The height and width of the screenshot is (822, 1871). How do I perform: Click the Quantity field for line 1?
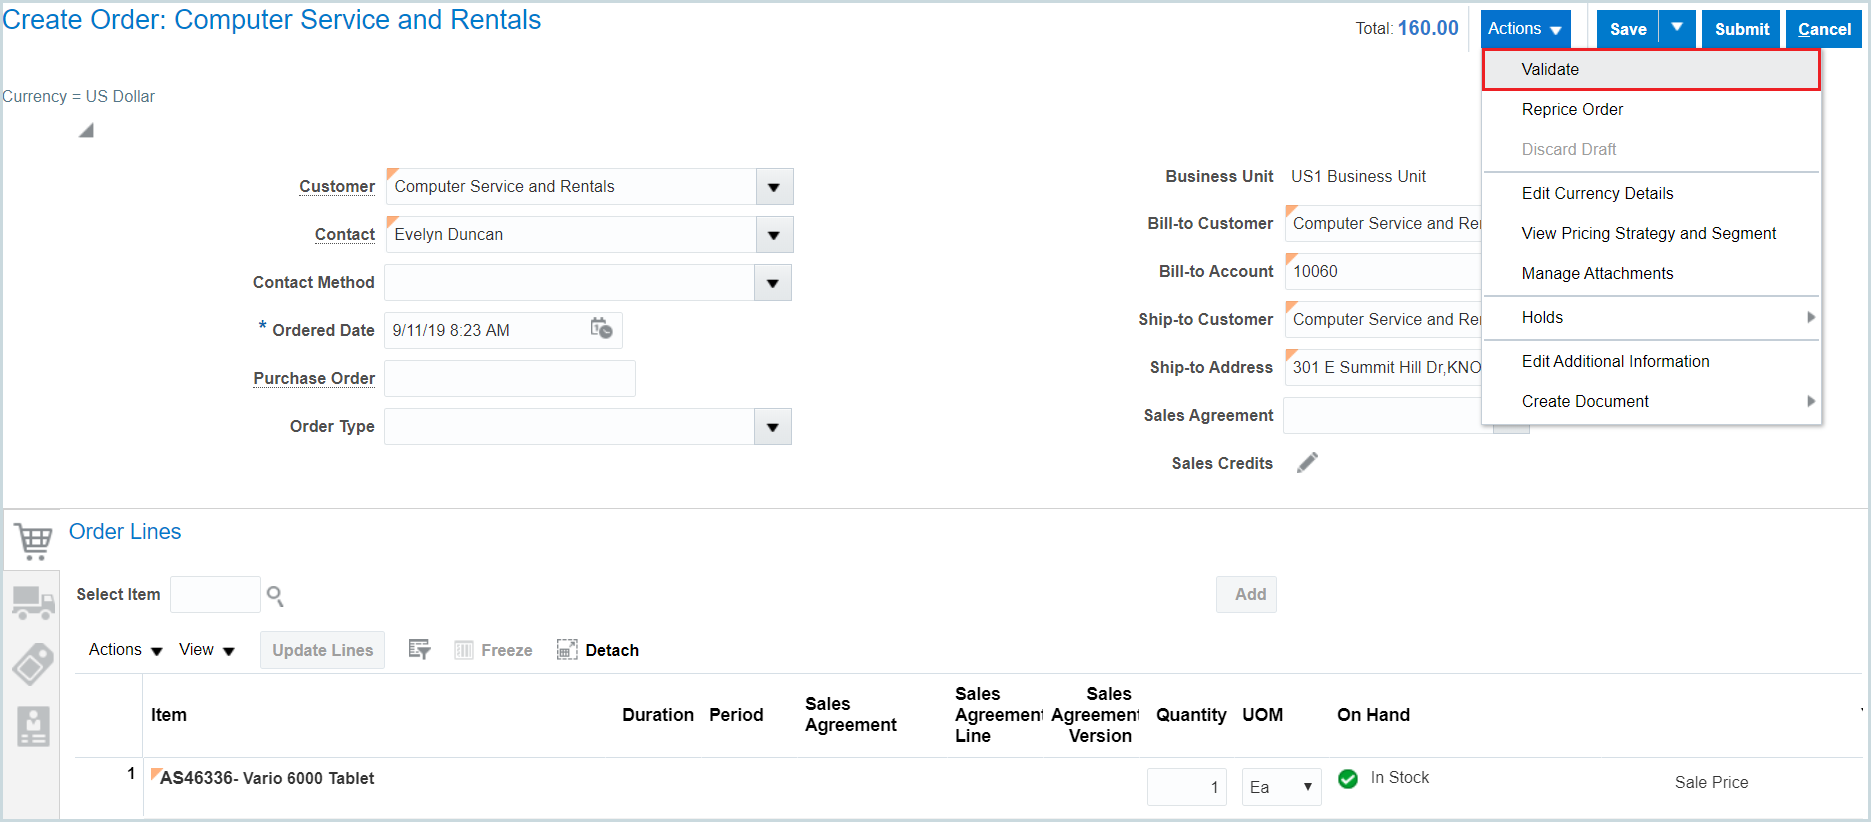[1187, 787]
